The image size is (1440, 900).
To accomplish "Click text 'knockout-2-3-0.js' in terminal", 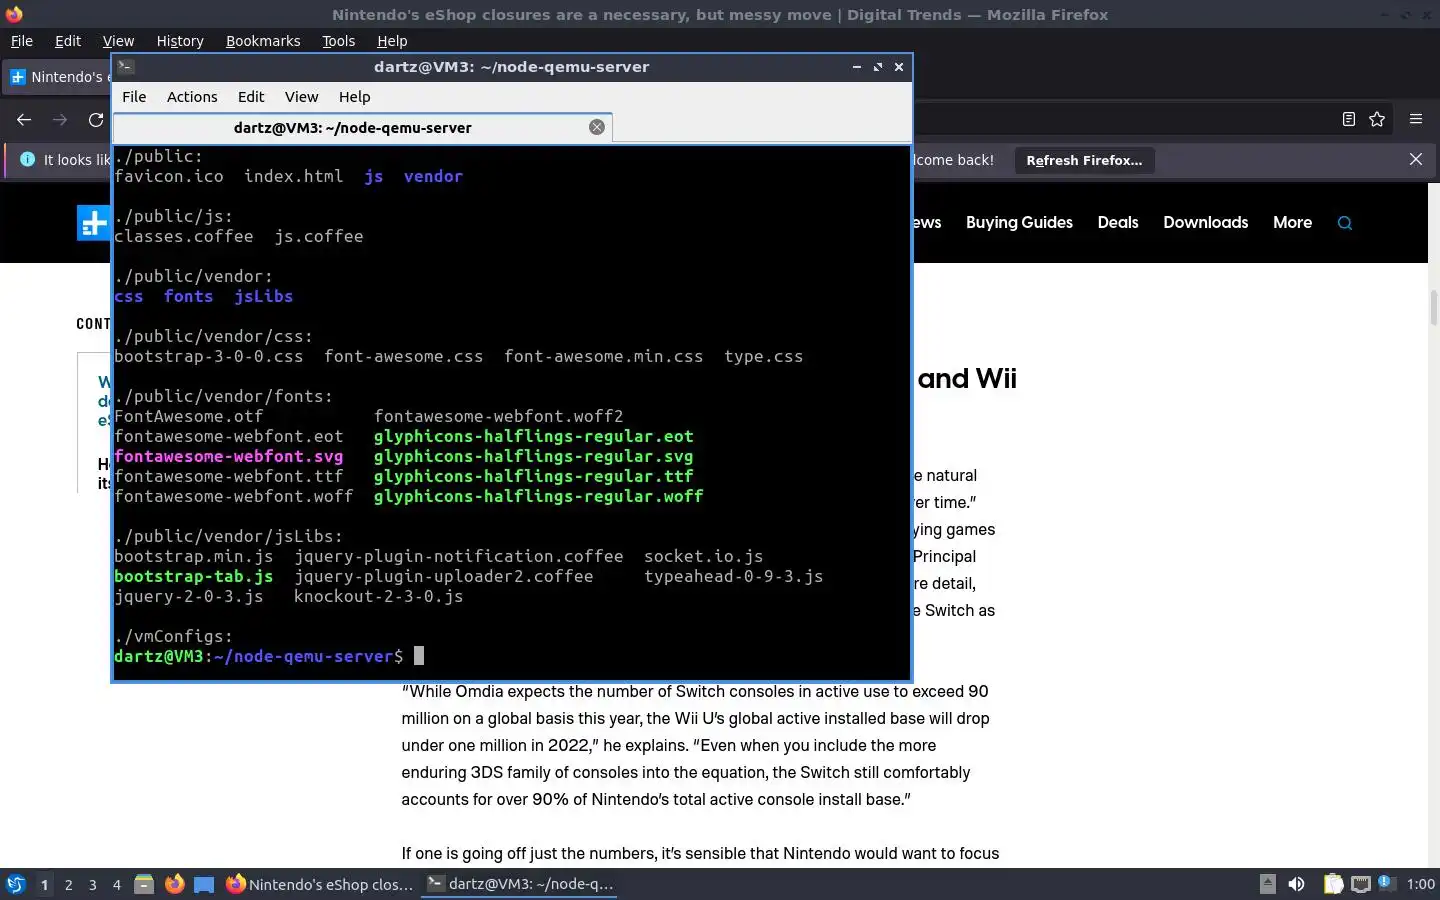I will pos(378,596).
